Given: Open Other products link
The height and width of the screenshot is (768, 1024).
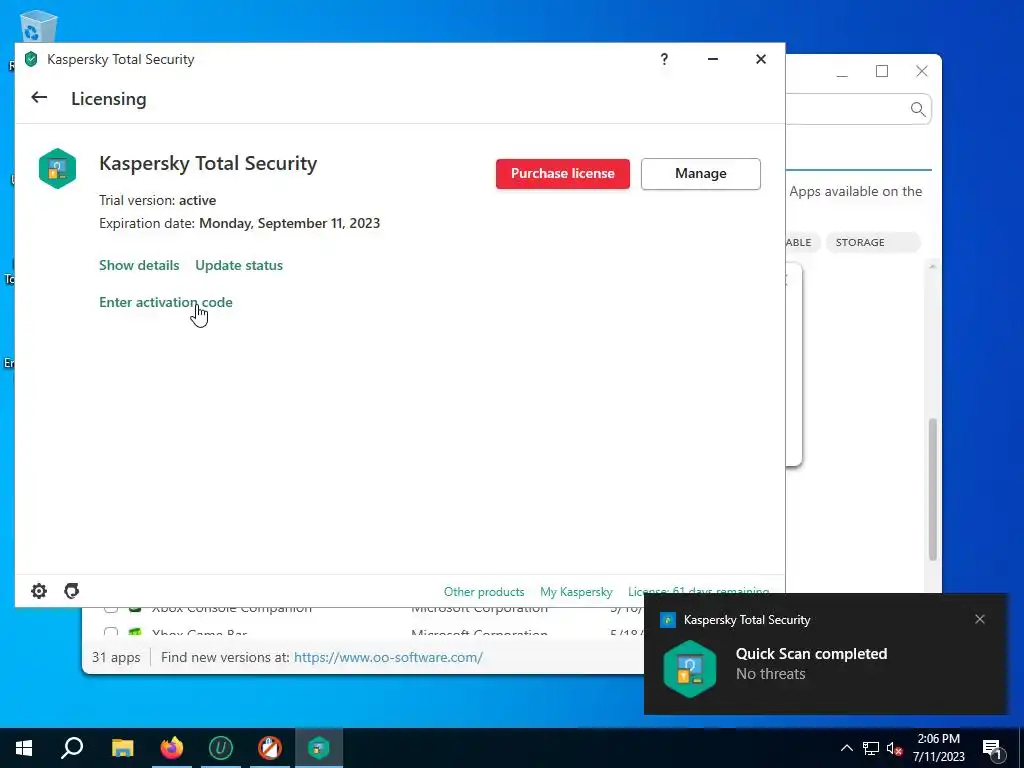Looking at the screenshot, I should pos(484,592).
